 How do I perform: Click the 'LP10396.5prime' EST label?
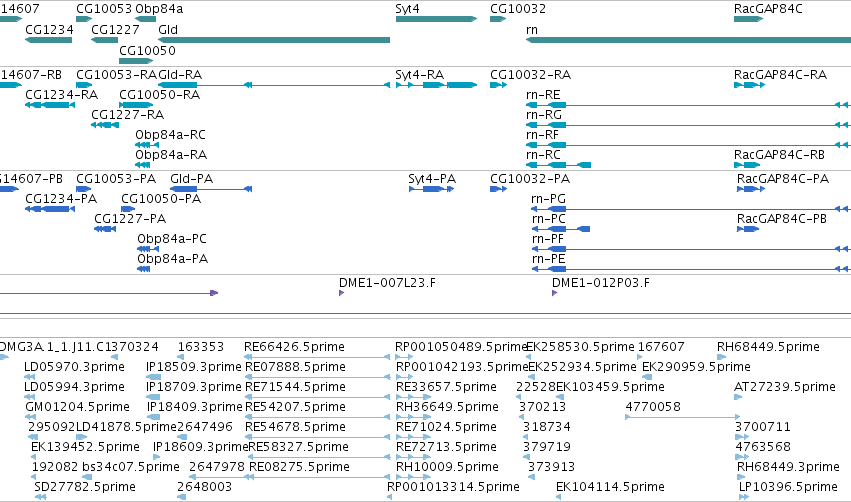(x=788, y=487)
